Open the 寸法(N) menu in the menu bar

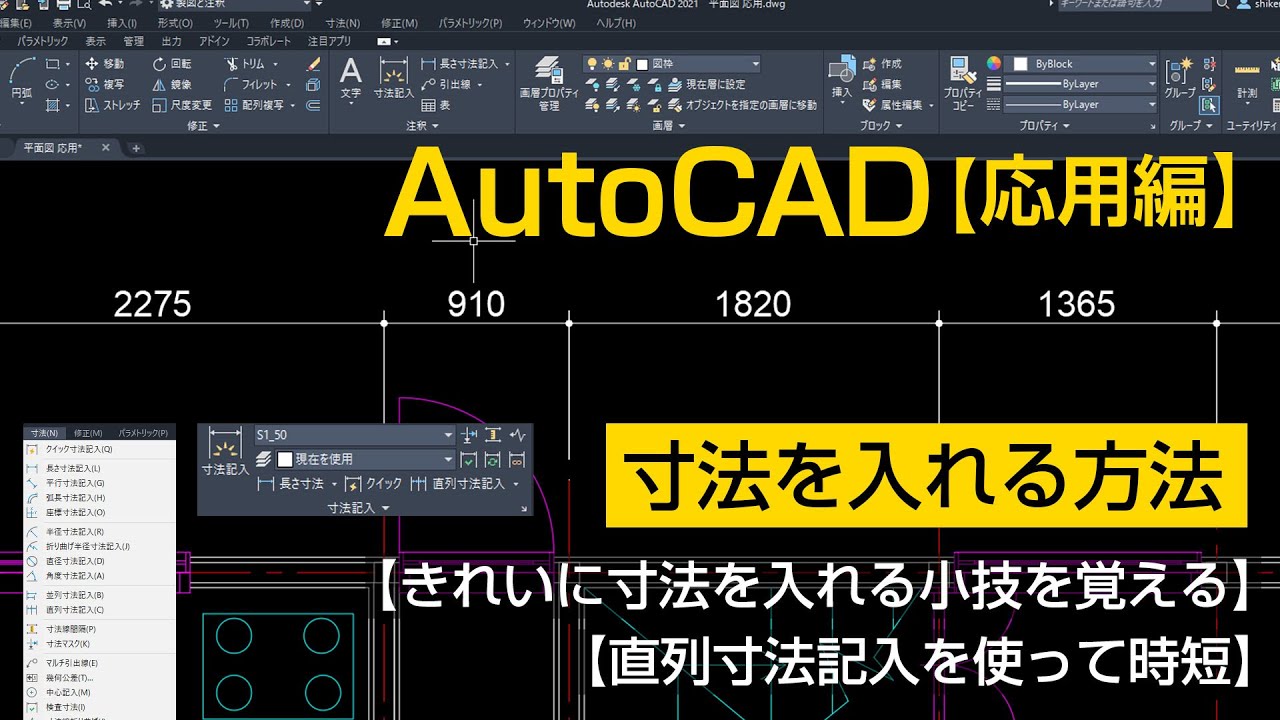[x=342, y=23]
